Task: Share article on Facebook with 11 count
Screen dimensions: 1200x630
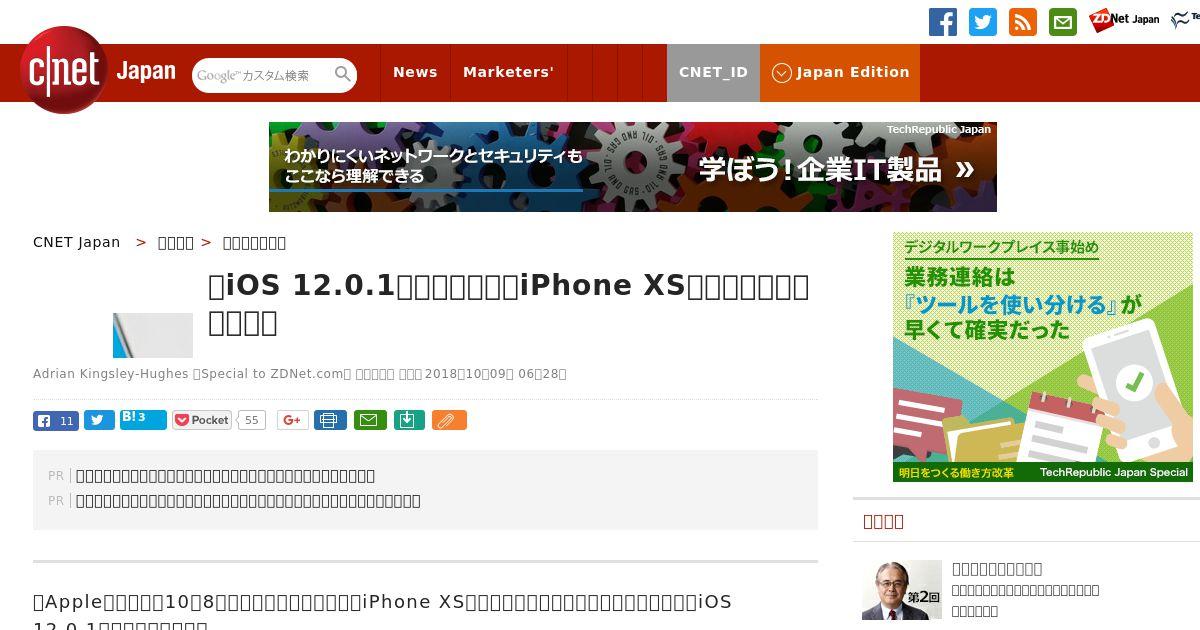Action: point(56,421)
